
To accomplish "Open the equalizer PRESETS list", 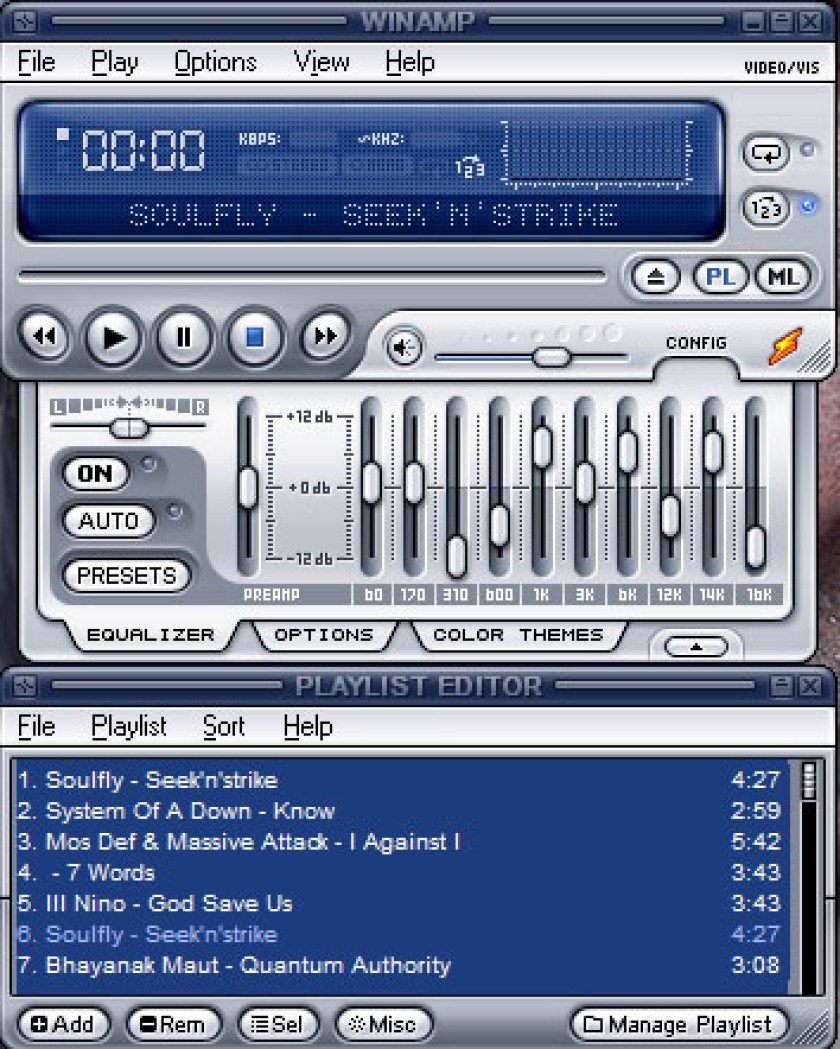I will pos(126,575).
